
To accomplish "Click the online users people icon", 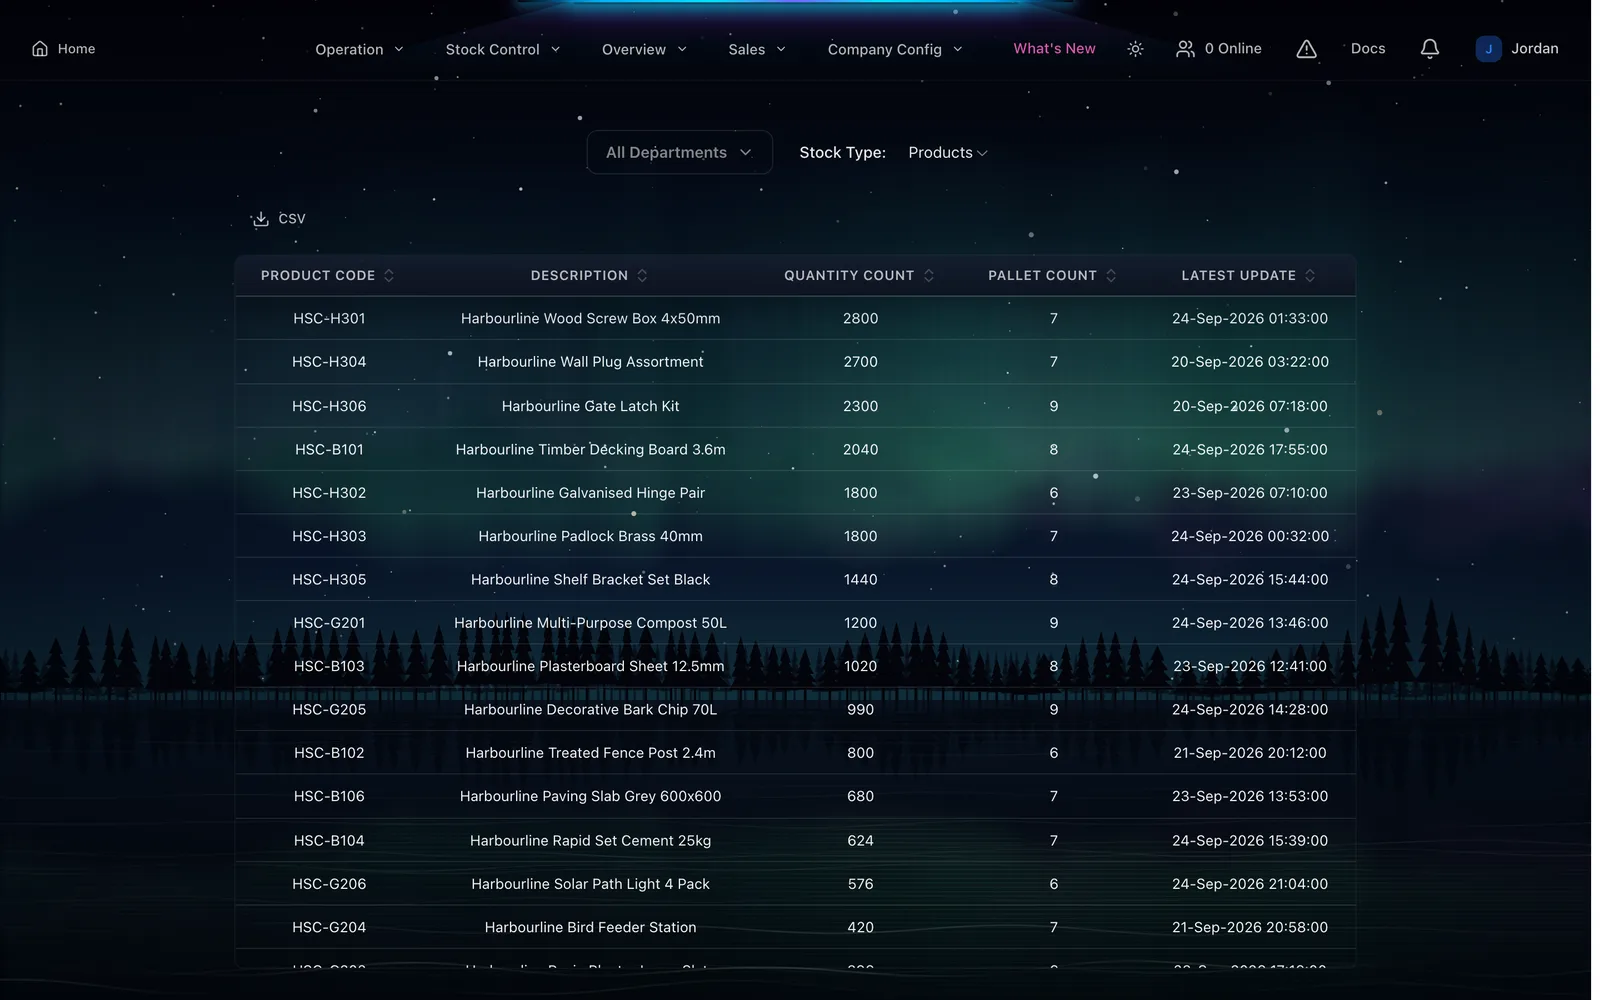I will click(1185, 49).
